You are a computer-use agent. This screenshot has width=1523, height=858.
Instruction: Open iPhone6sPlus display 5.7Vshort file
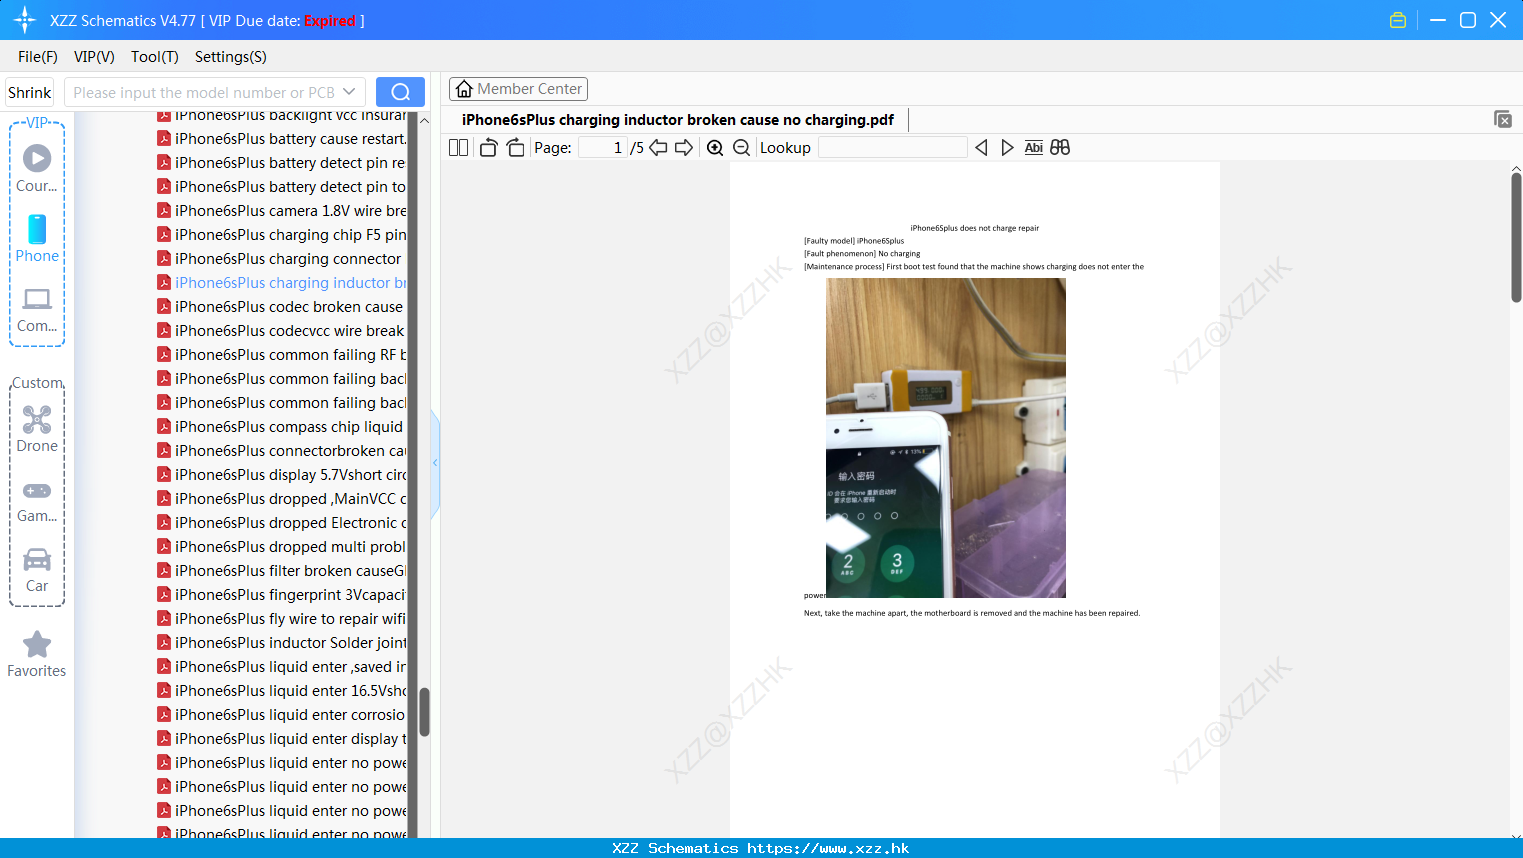282,475
